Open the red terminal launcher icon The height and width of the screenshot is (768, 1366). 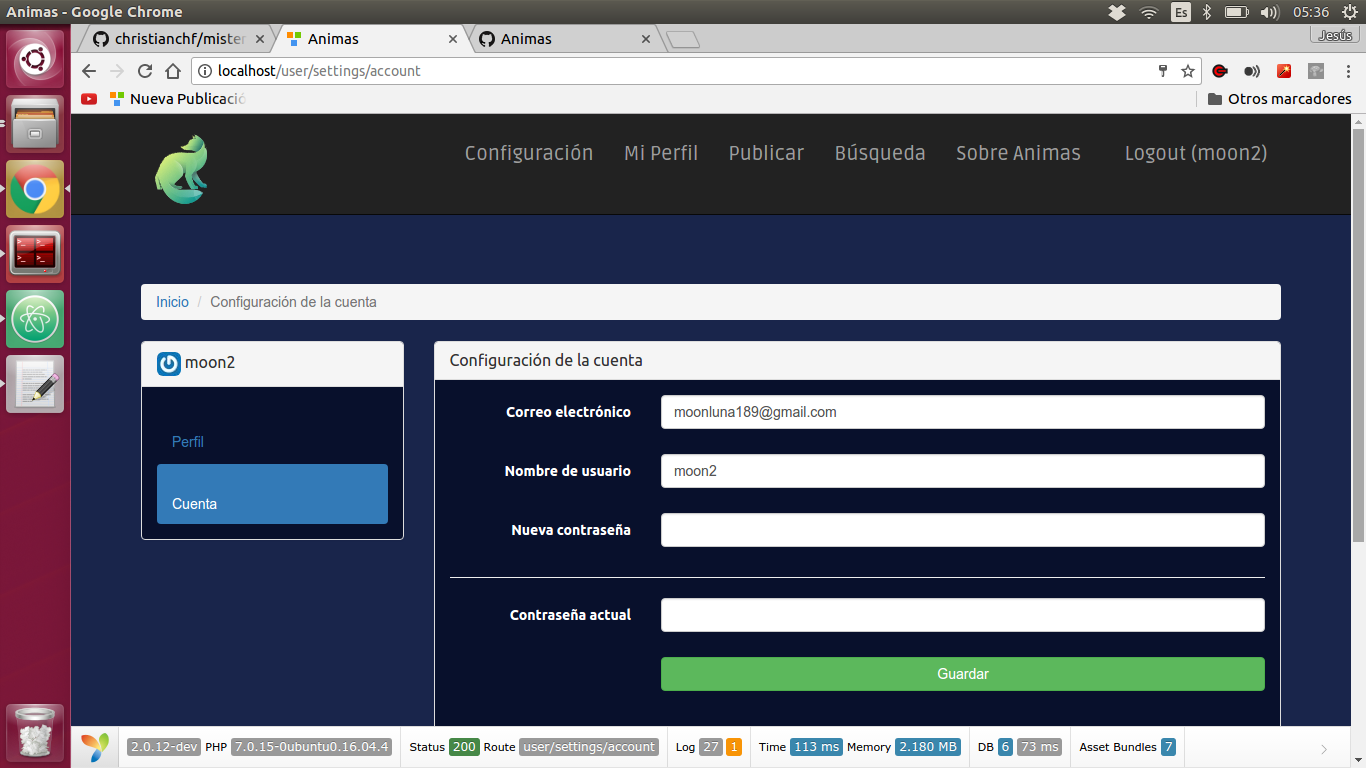(35, 253)
